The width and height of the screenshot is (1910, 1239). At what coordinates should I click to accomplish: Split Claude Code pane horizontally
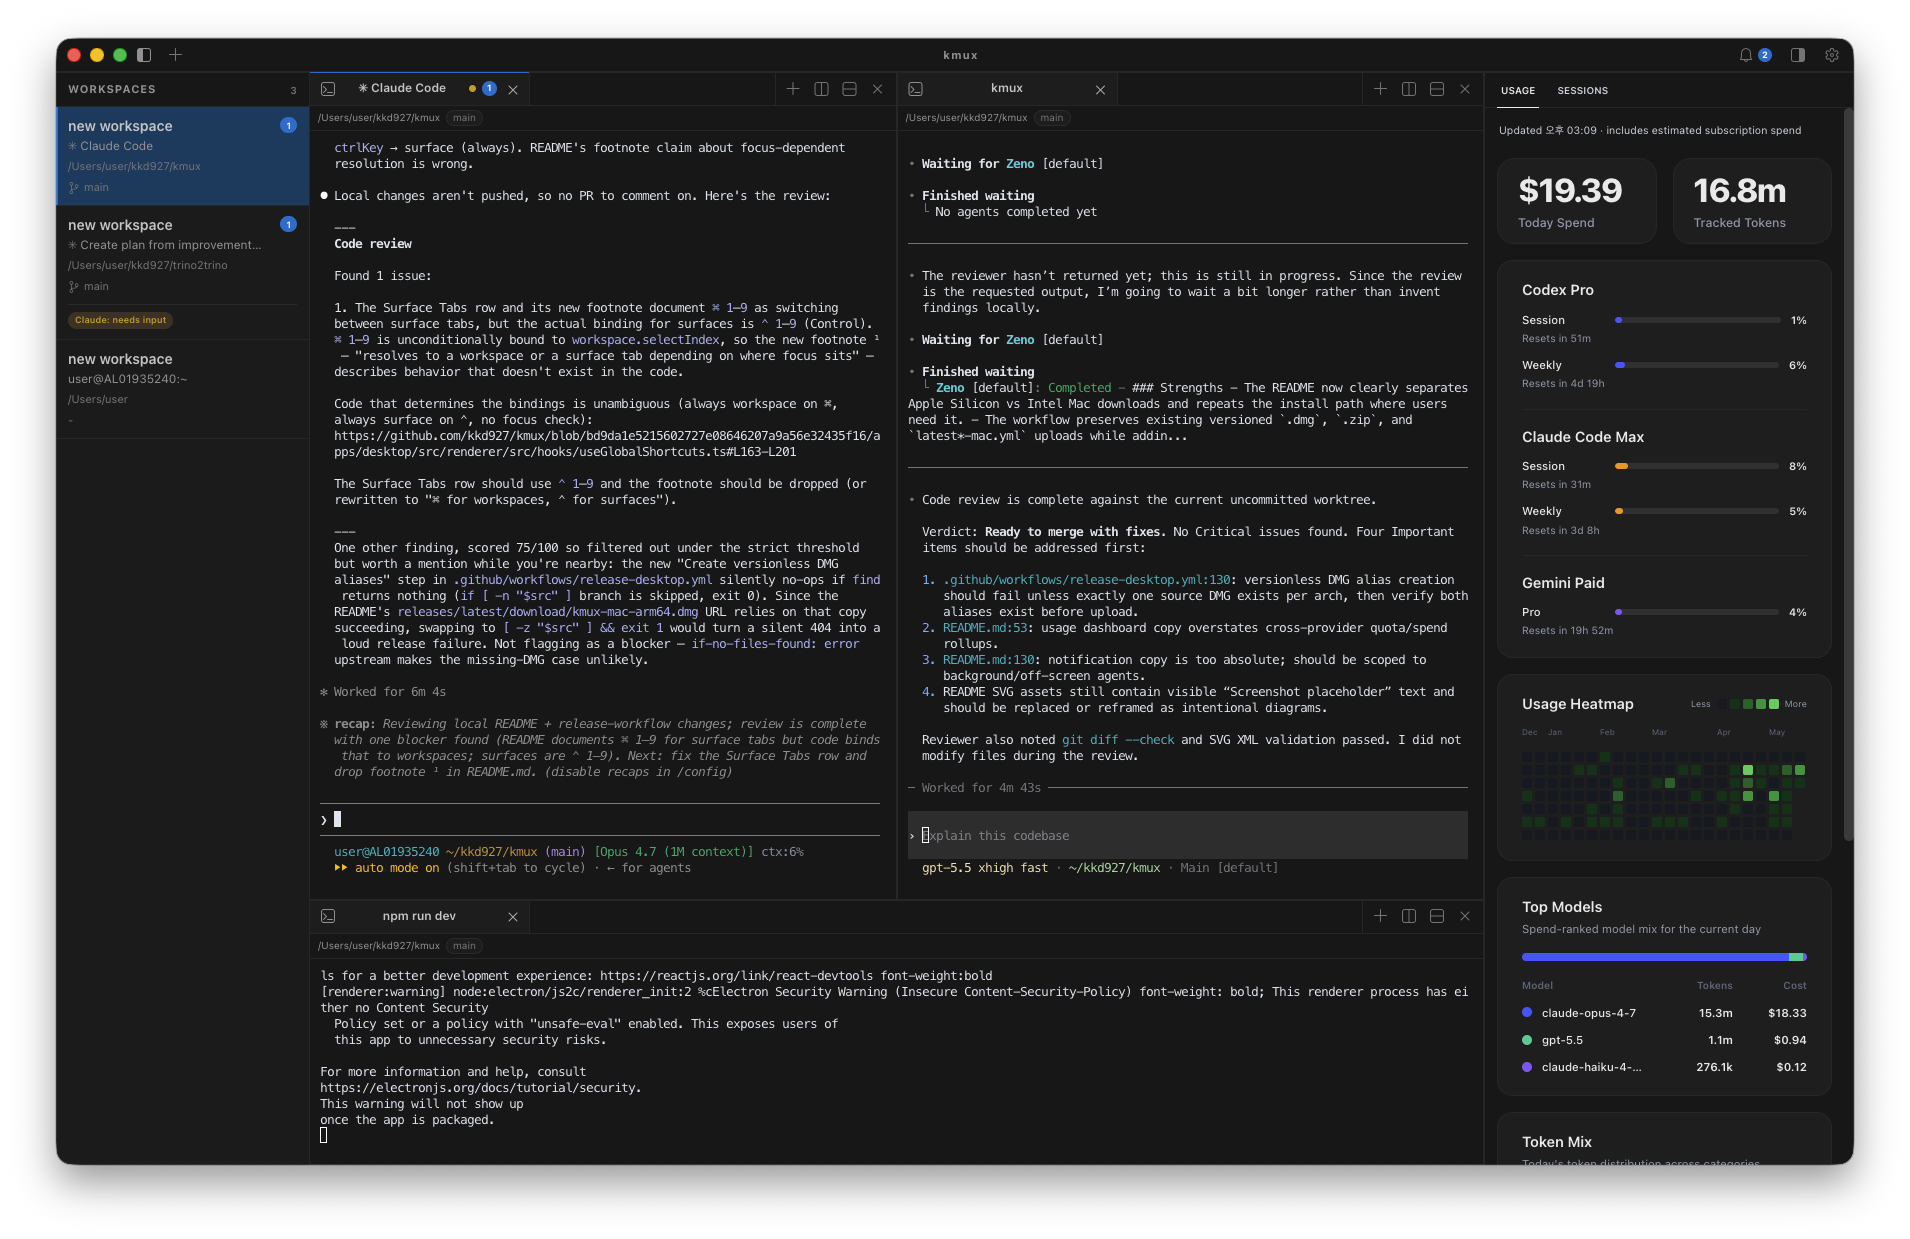point(849,89)
